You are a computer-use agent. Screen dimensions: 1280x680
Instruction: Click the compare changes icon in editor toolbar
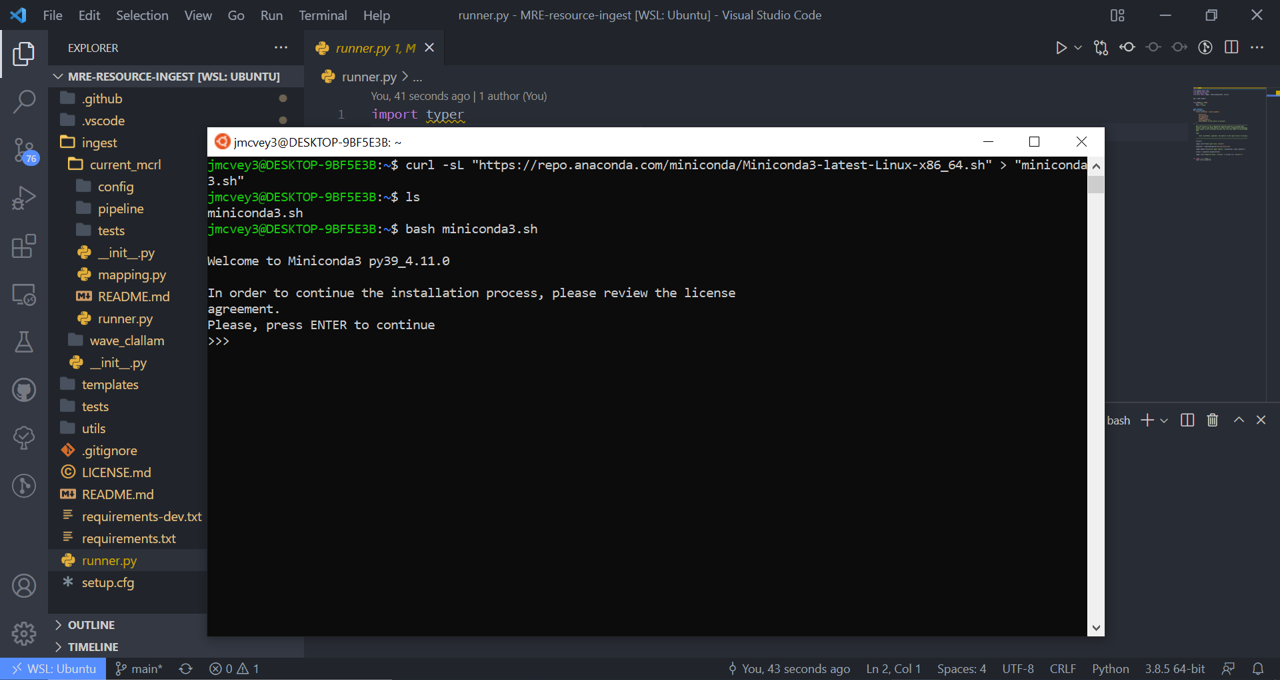(x=1101, y=48)
